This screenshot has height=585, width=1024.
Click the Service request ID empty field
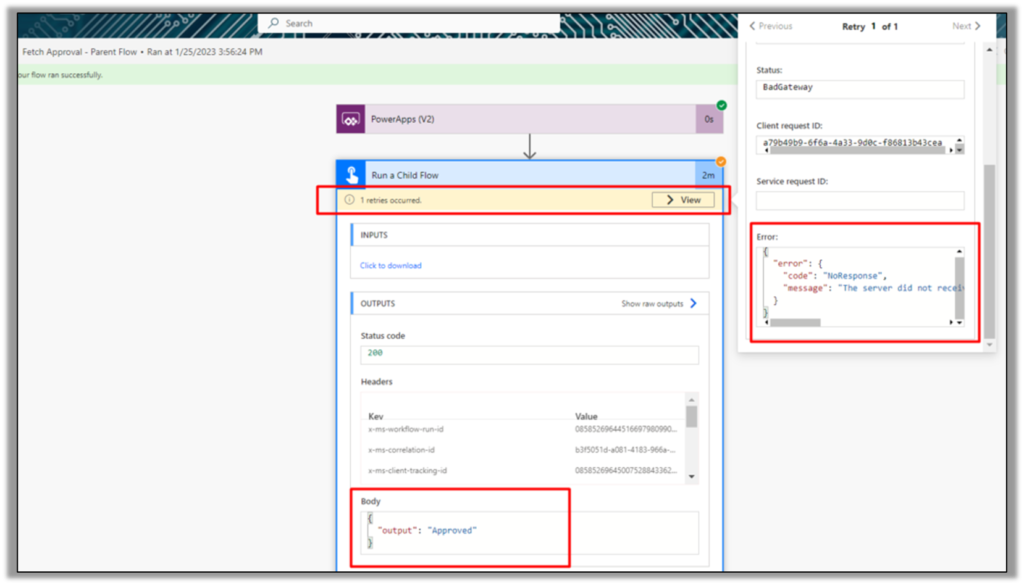click(860, 200)
